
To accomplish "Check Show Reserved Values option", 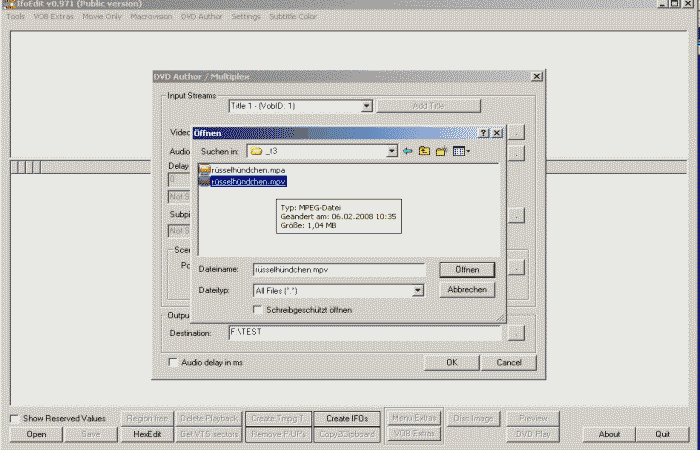I will coord(14,418).
